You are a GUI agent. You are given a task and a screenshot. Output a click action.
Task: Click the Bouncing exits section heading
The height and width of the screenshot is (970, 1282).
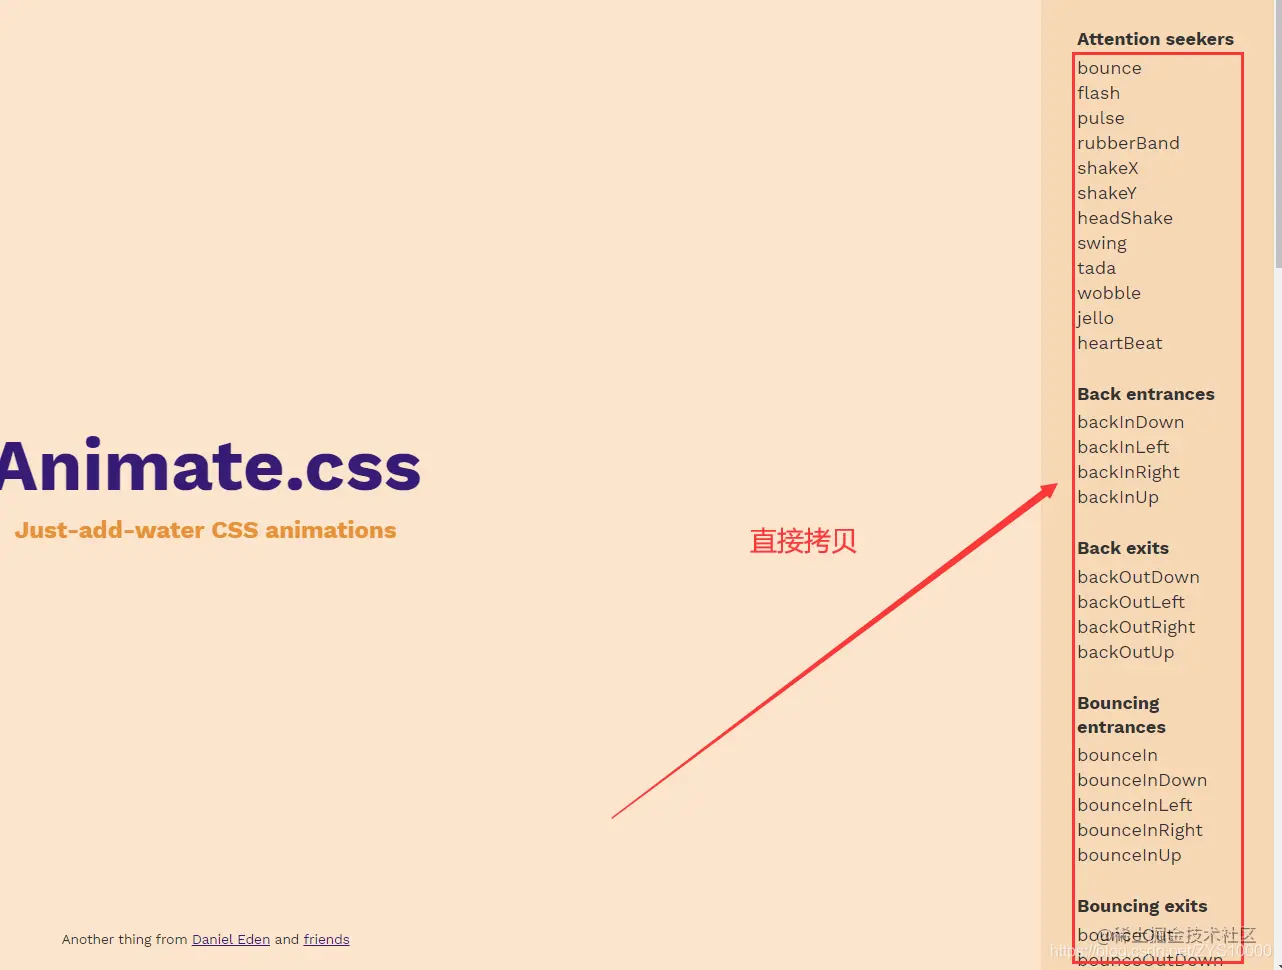click(x=1142, y=906)
